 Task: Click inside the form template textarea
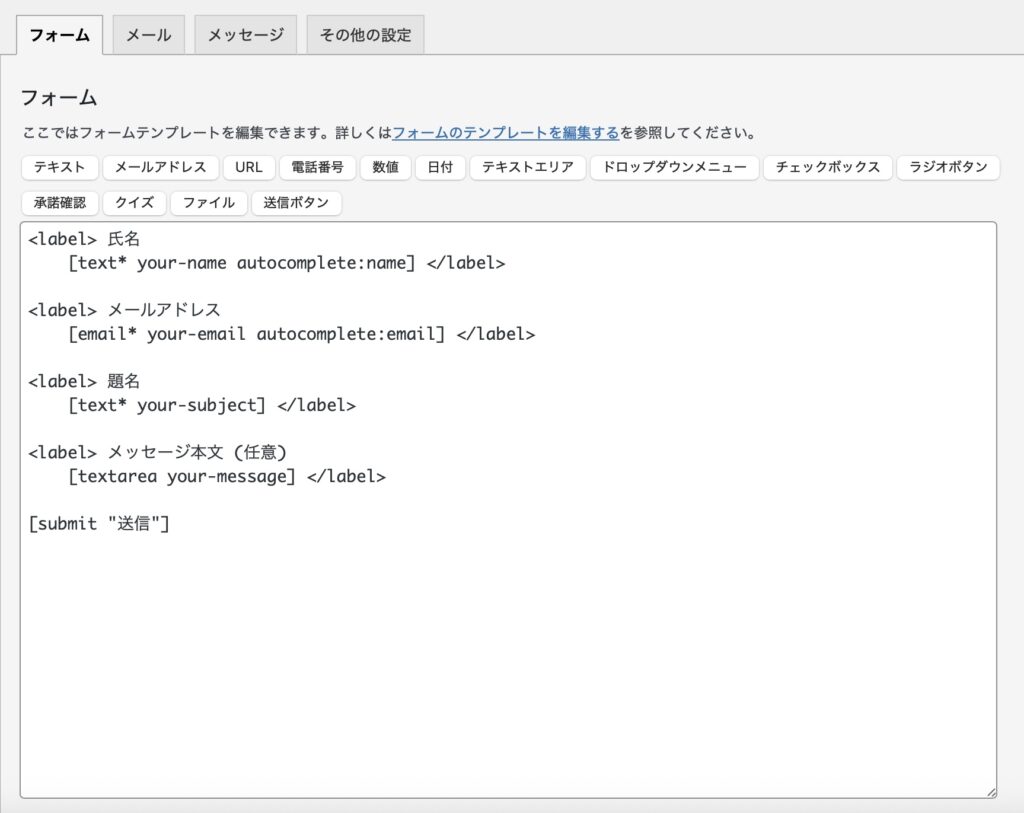[507, 650]
